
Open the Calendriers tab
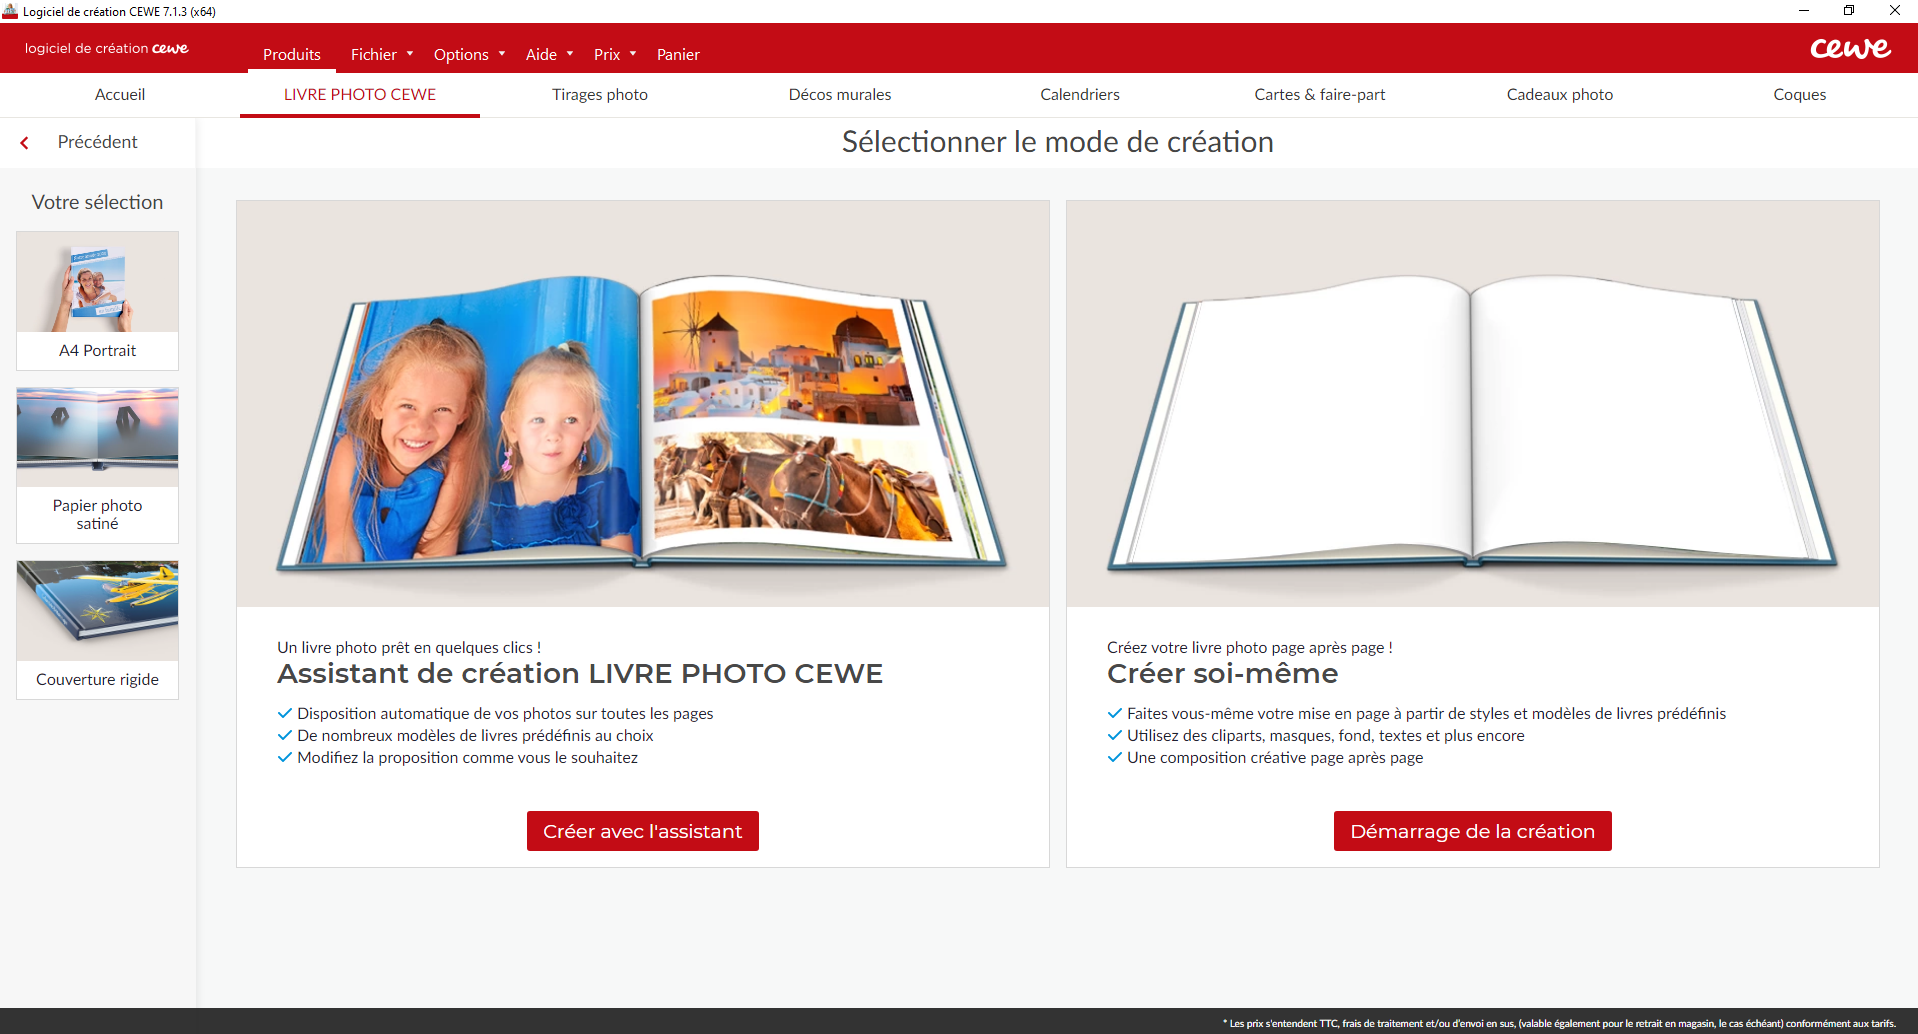pos(1079,94)
